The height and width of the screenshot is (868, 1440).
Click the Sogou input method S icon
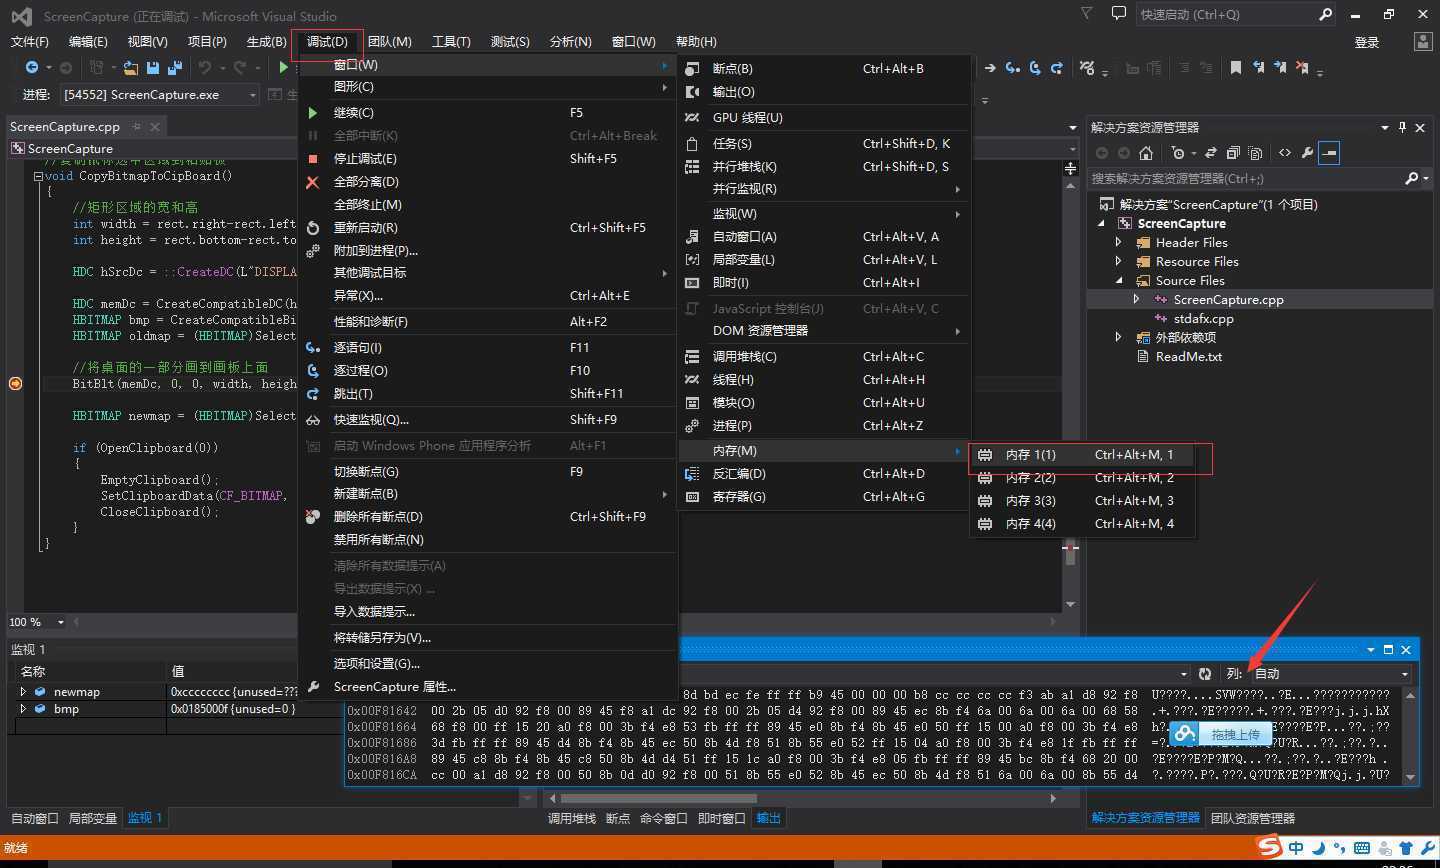(x=1269, y=847)
